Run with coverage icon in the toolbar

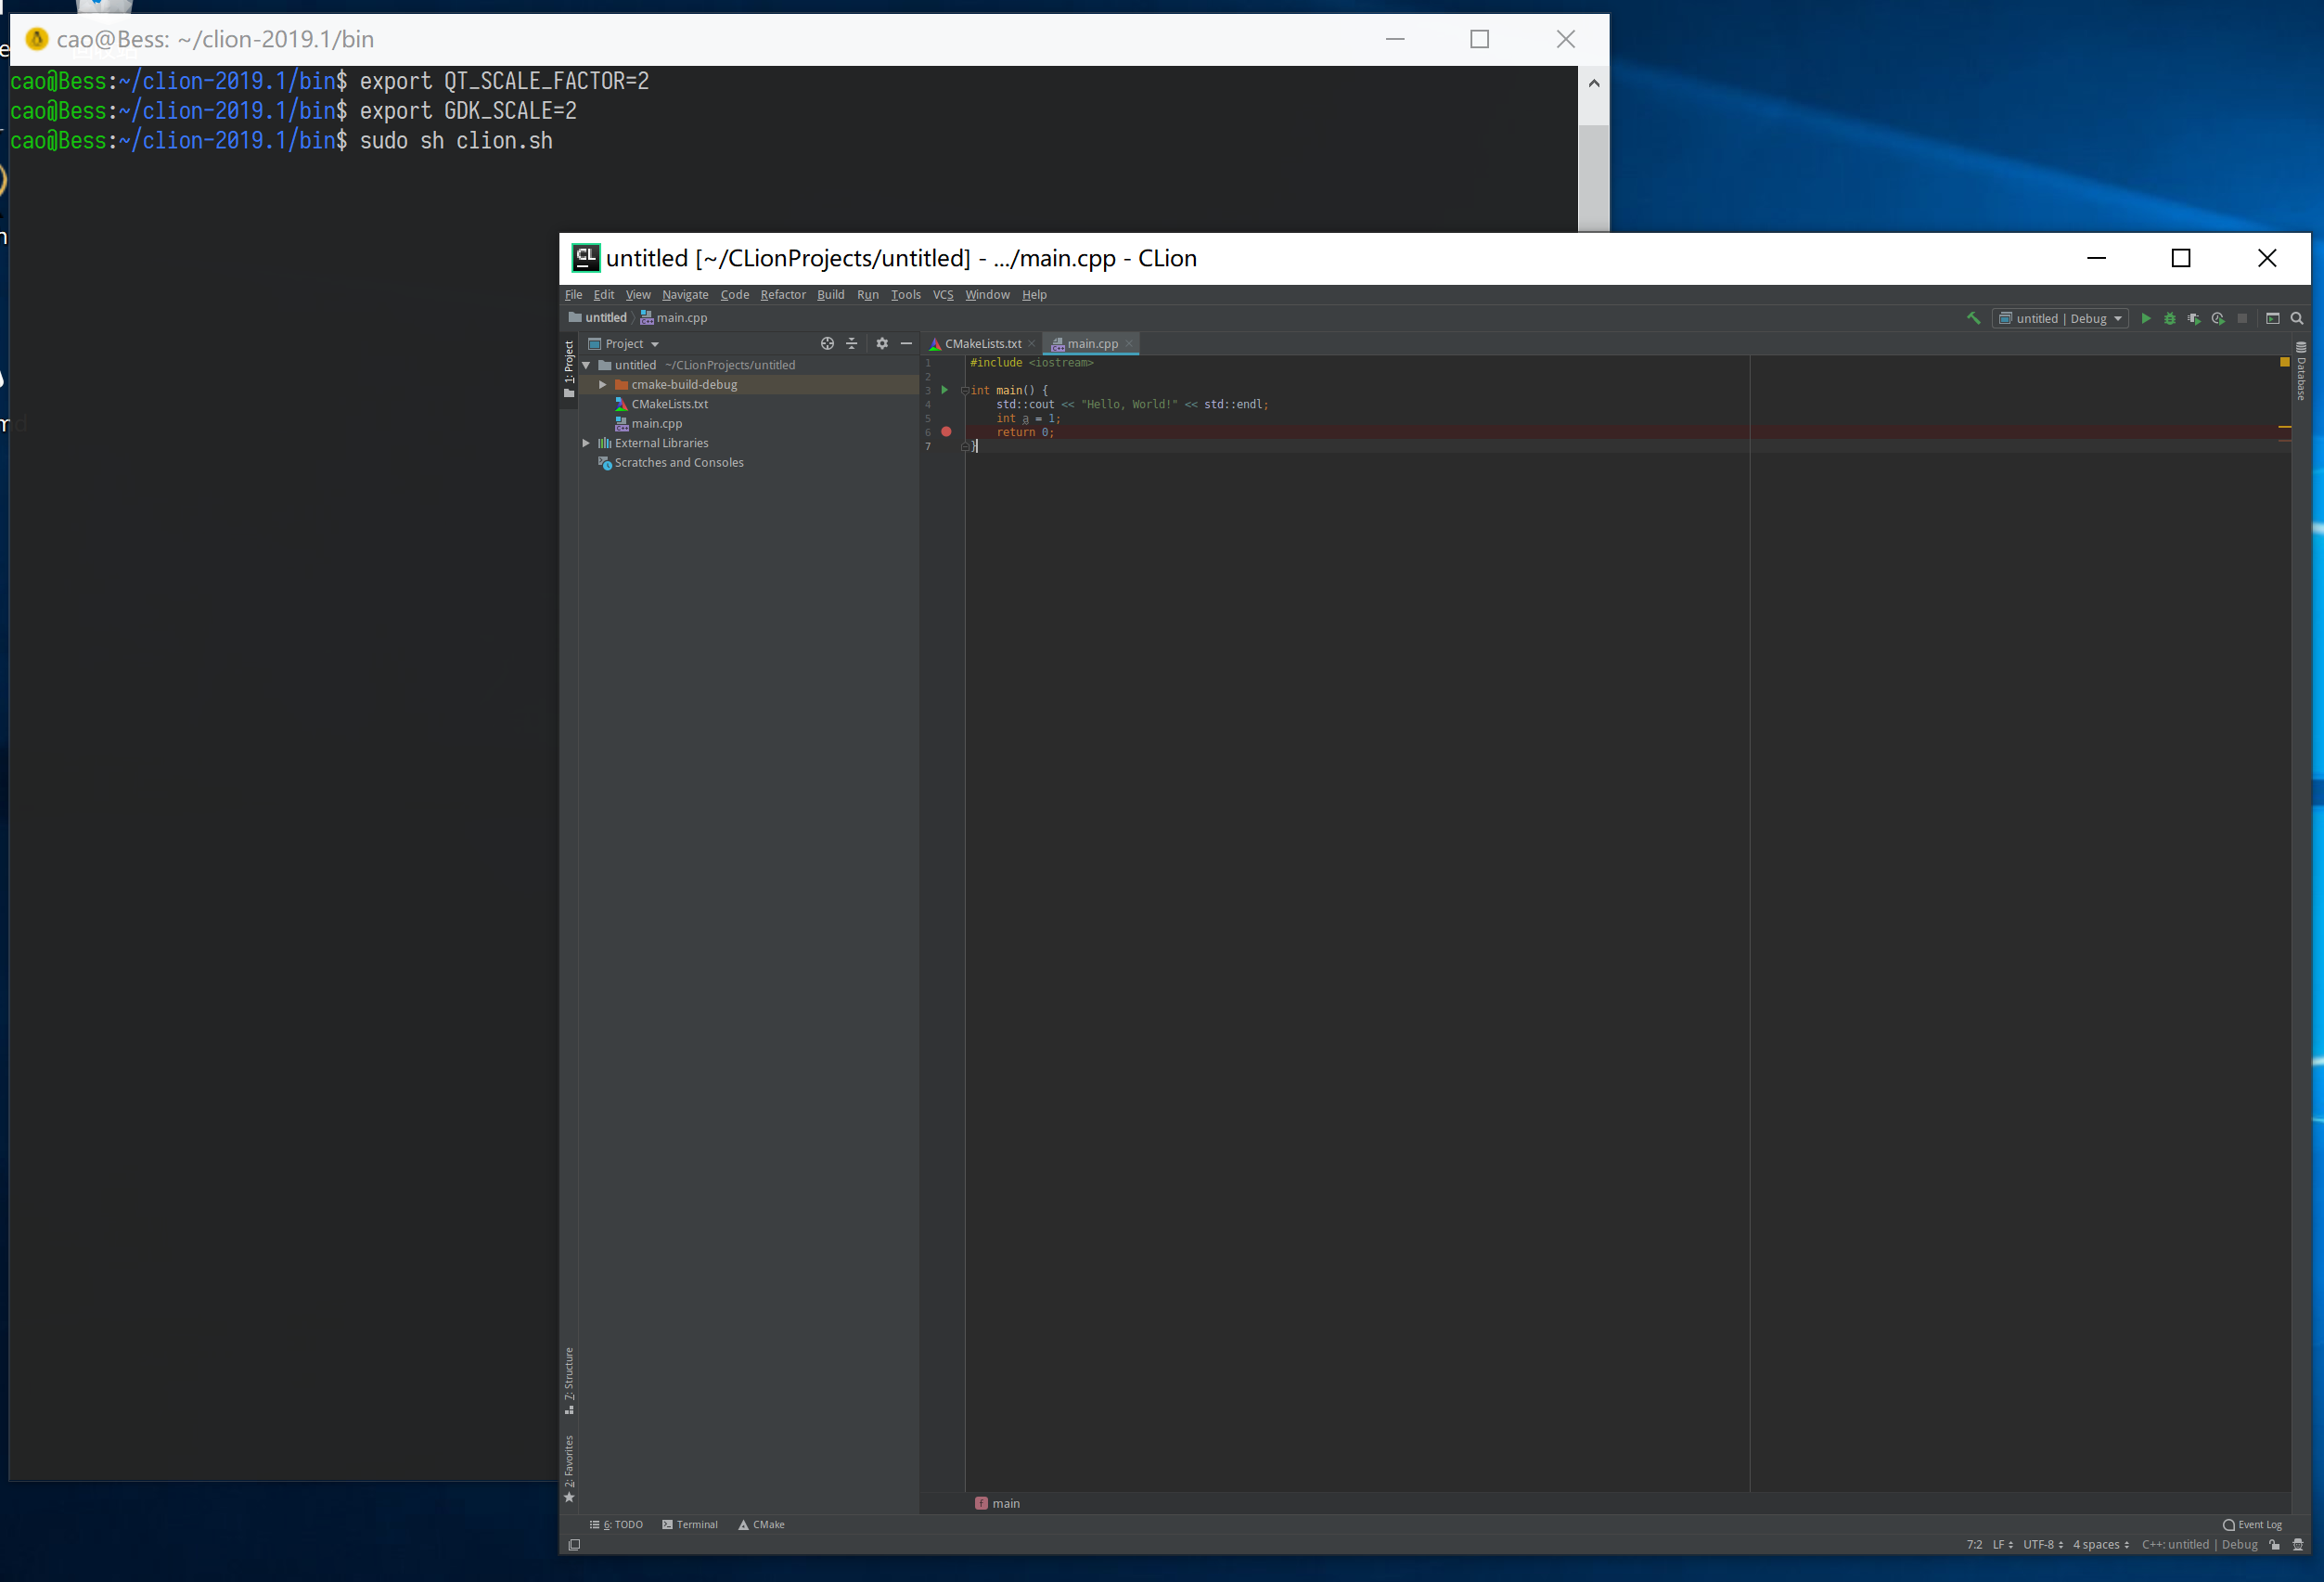coord(2195,319)
